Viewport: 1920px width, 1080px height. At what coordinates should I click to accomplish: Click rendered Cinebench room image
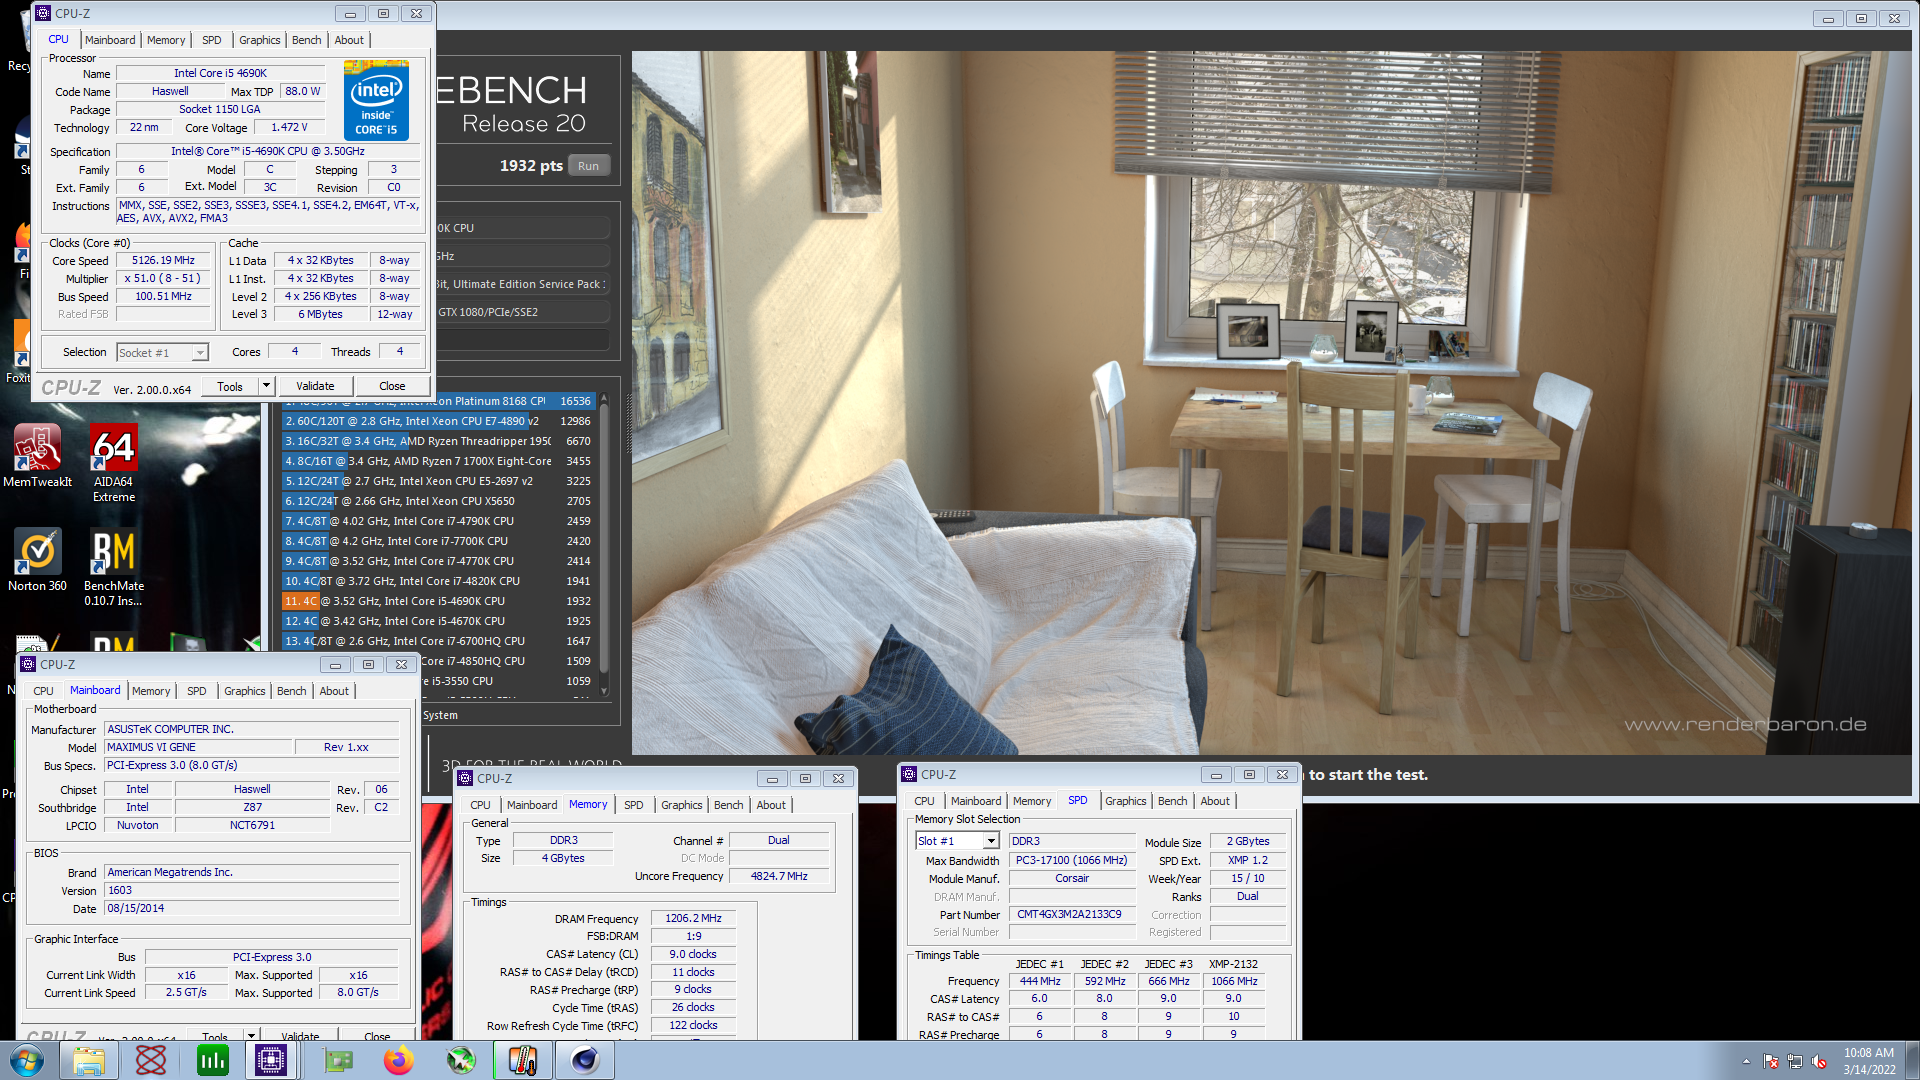[x=1270, y=402]
